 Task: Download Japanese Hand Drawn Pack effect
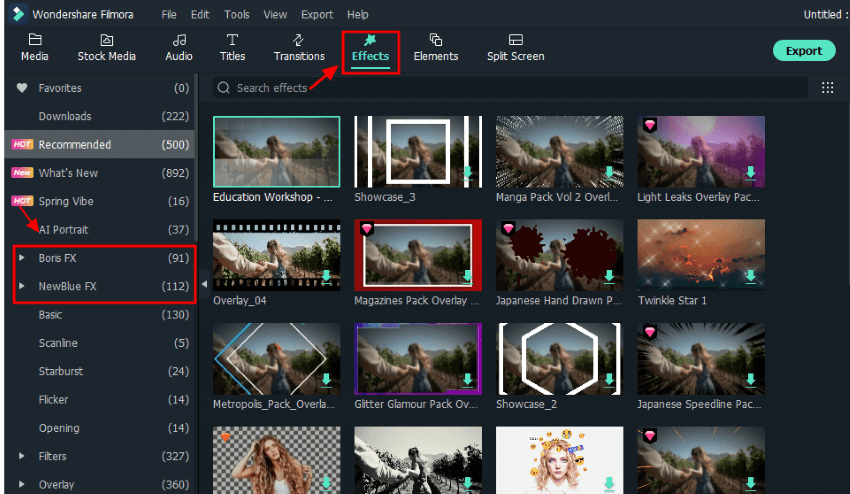(609, 277)
